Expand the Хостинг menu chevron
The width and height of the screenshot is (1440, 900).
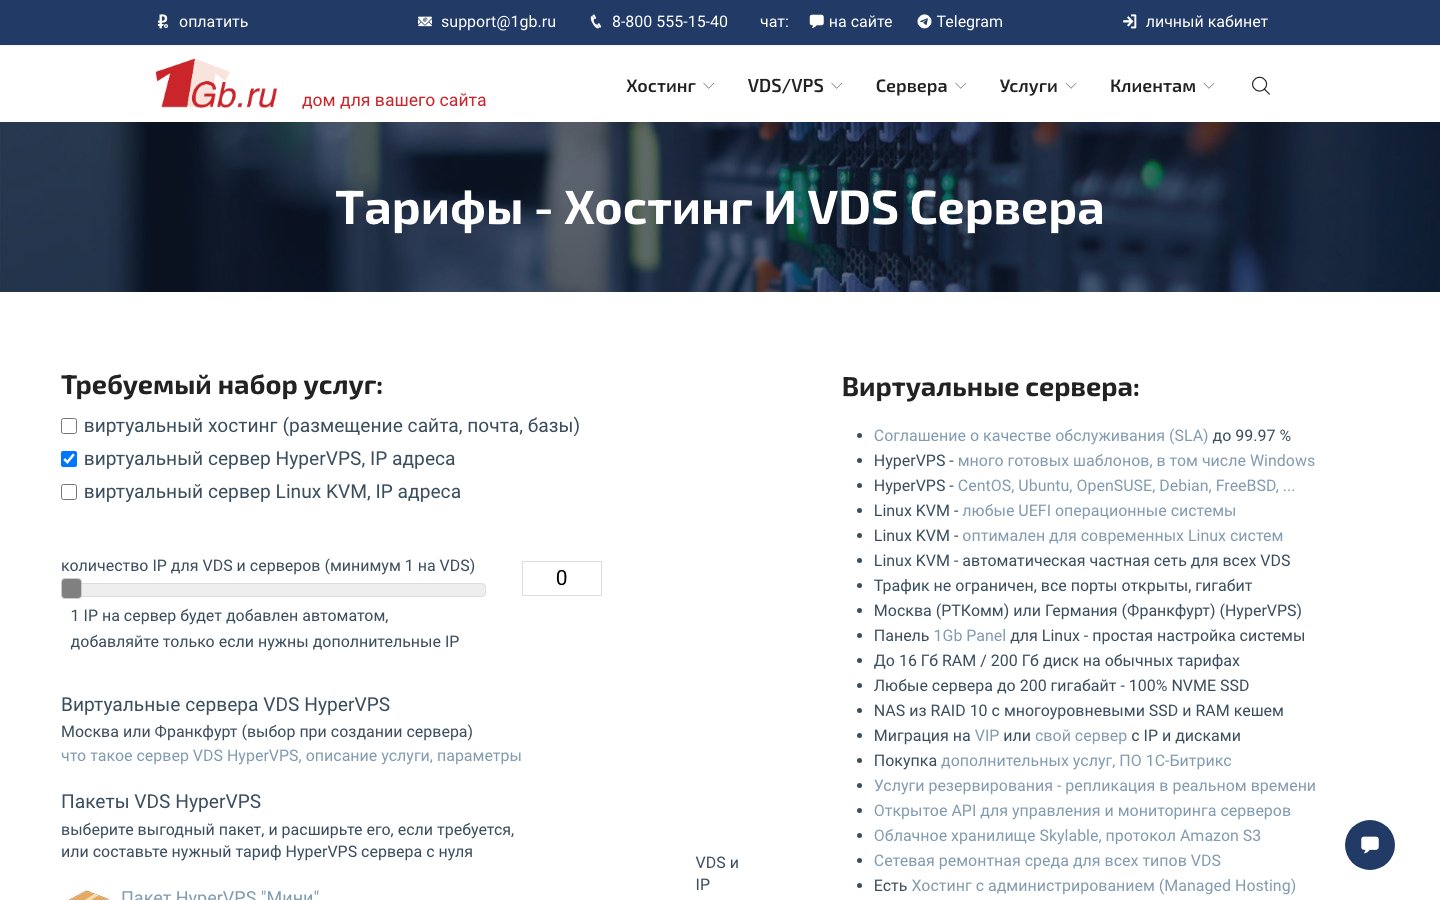(x=709, y=86)
